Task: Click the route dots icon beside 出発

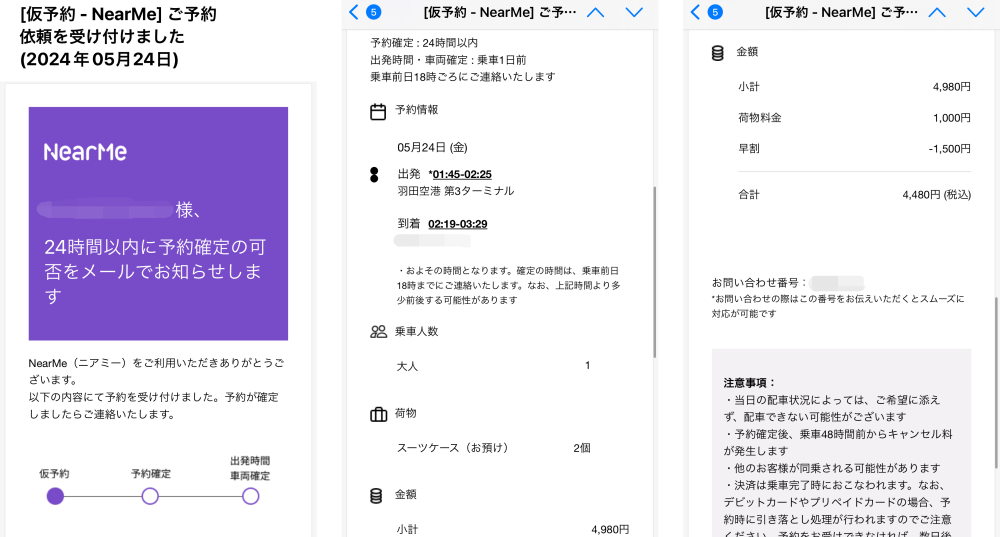Action: click(x=374, y=175)
